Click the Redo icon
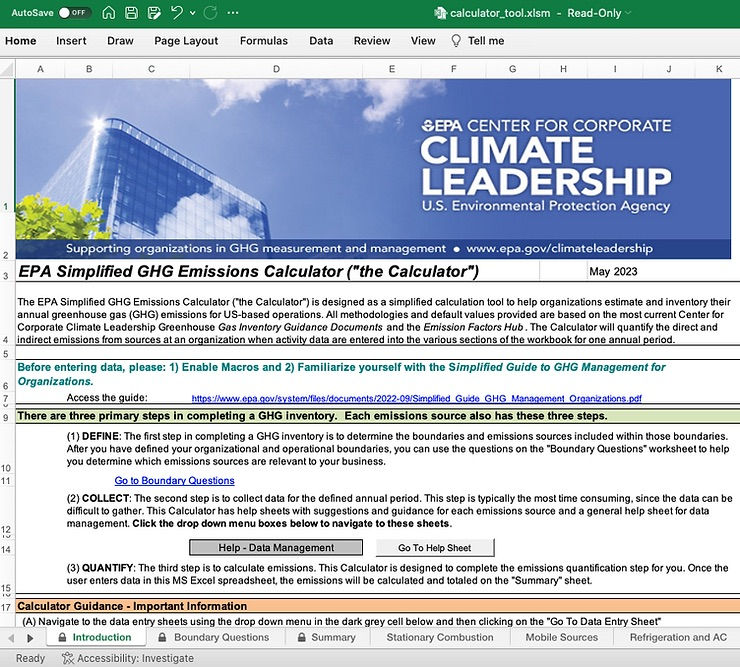The height and width of the screenshot is (667, 740). coord(210,13)
